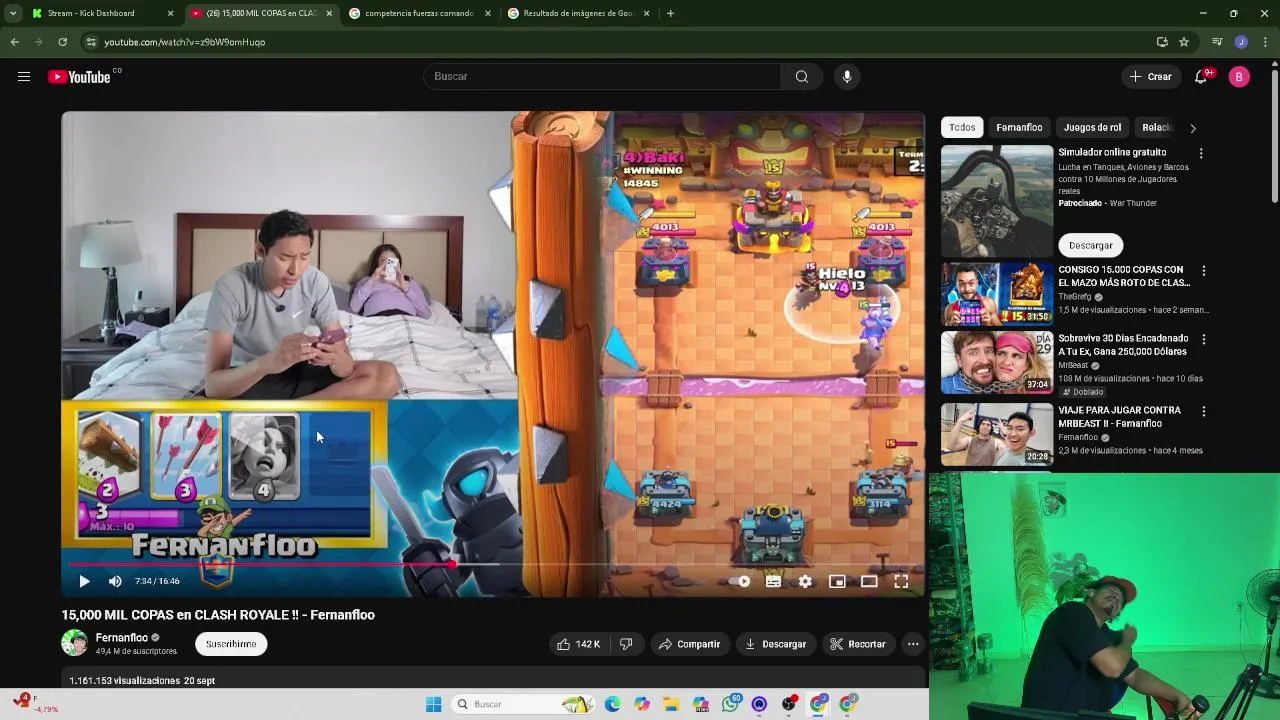Subscribe to Fernanfloo with Suscribirme

[x=231, y=644]
